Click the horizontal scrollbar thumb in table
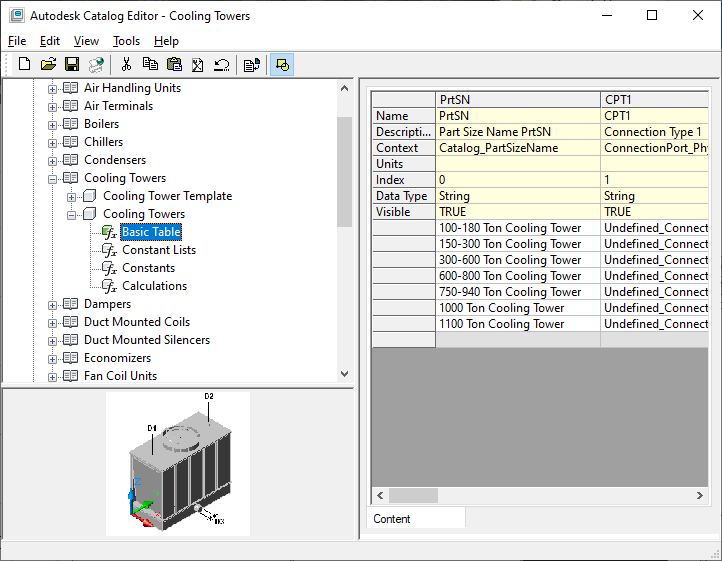 coord(413,496)
